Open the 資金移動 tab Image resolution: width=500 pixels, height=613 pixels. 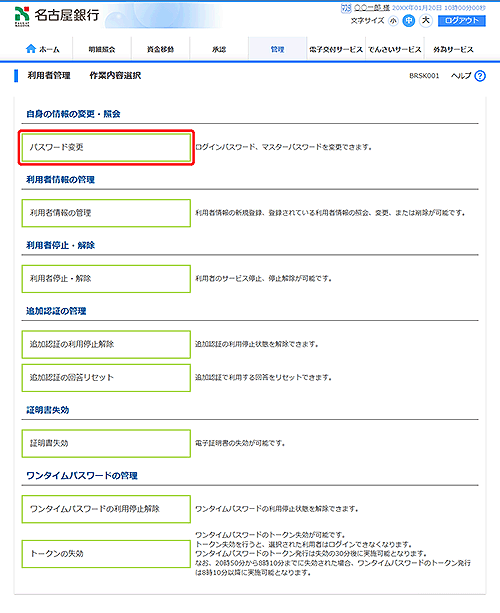(160, 49)
